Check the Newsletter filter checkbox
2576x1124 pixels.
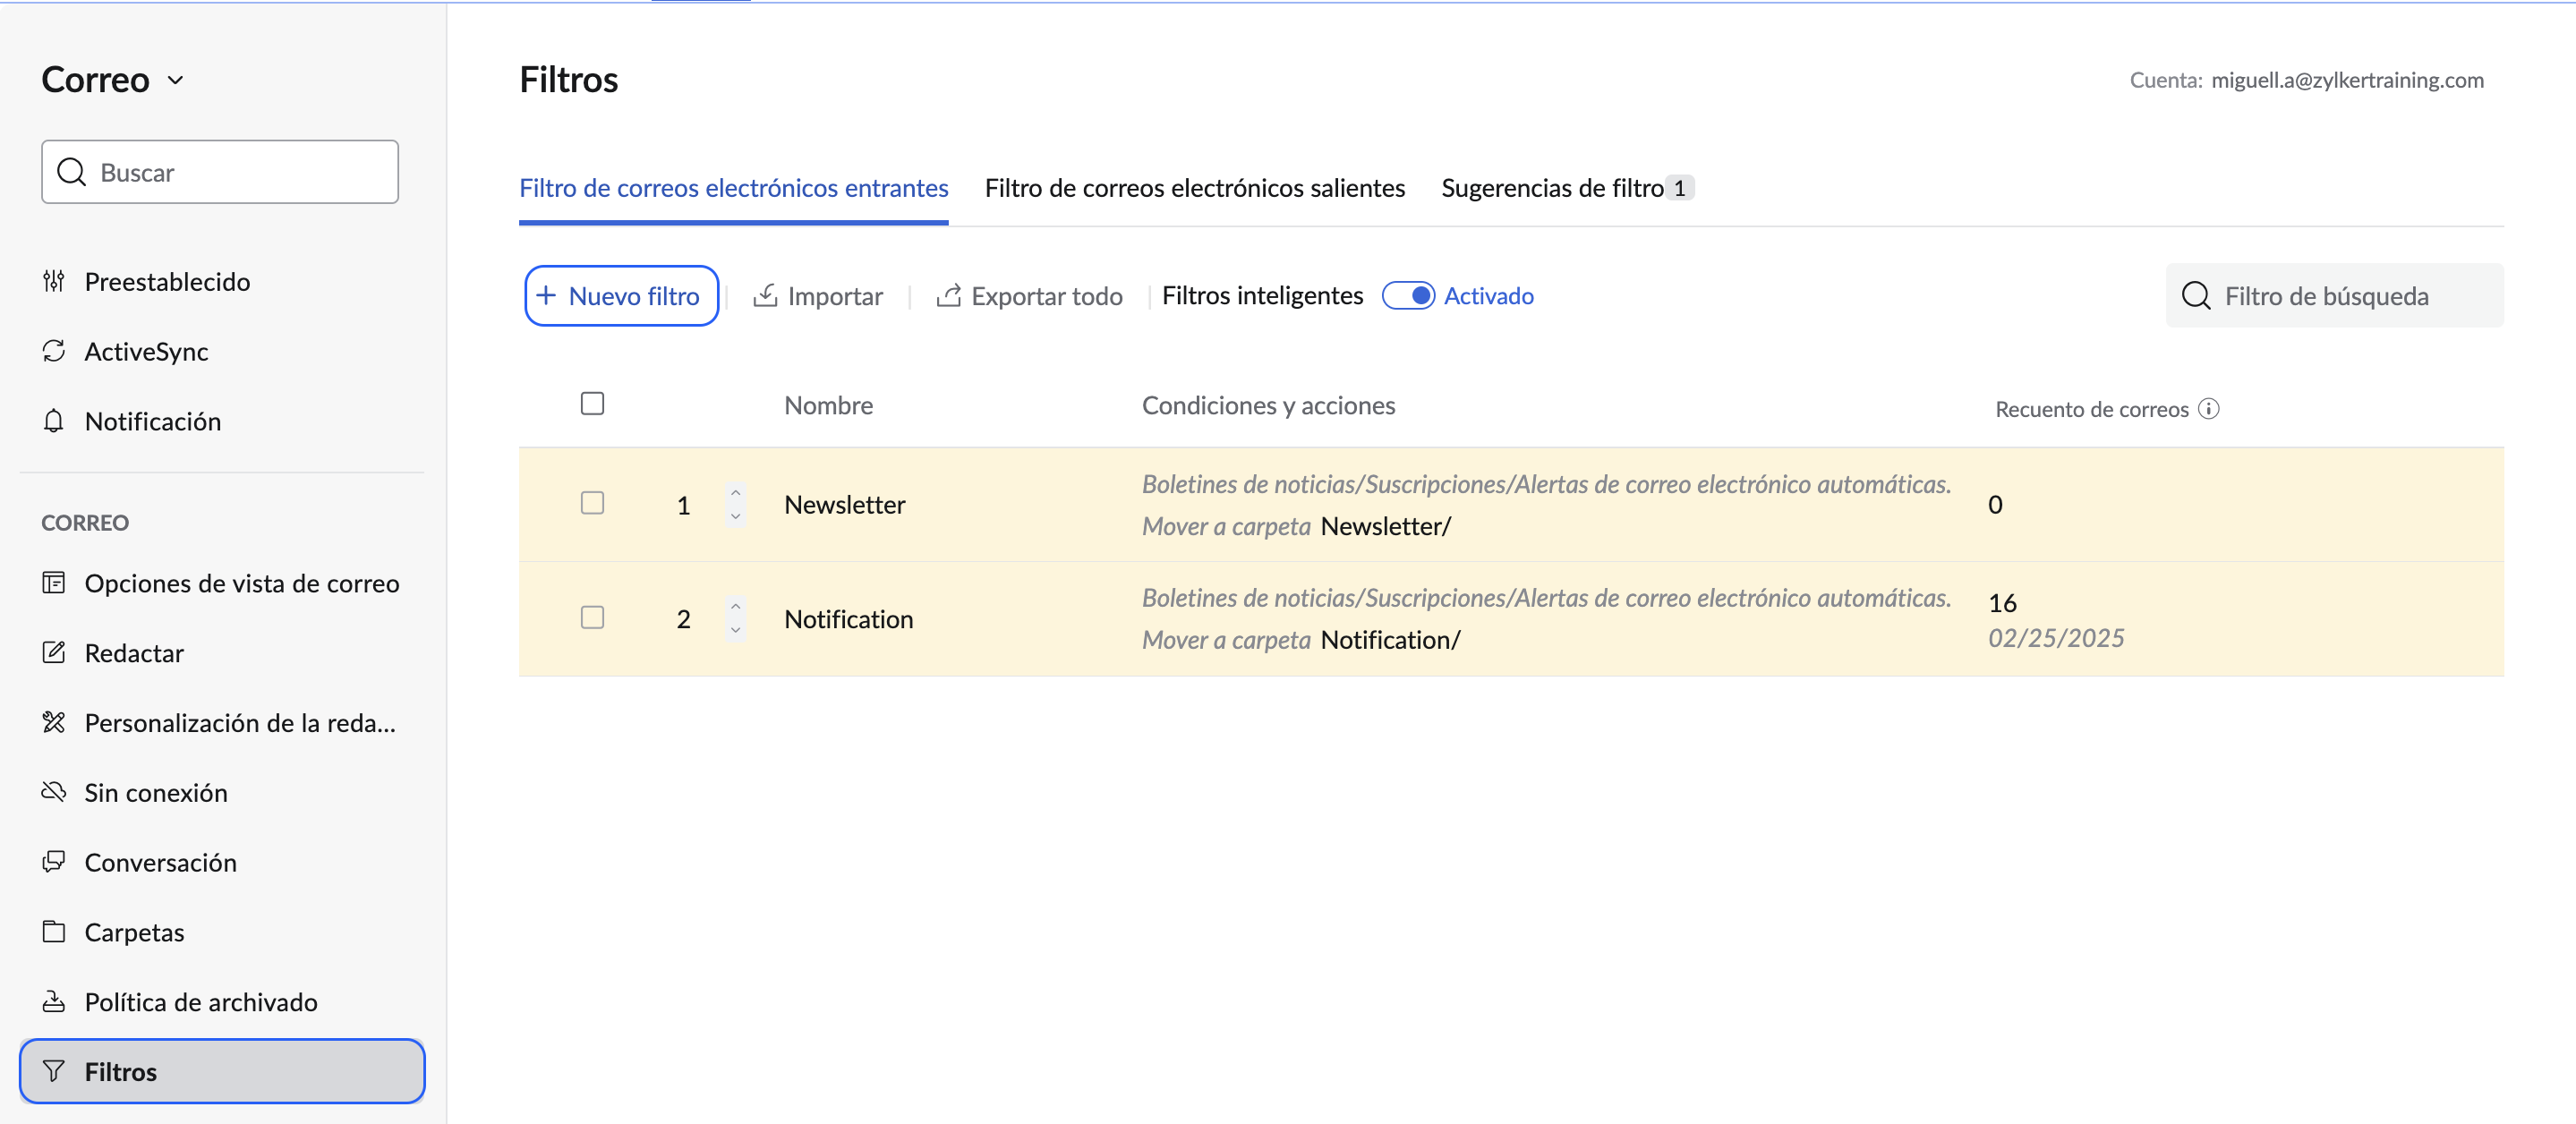(x=593, y=503)
